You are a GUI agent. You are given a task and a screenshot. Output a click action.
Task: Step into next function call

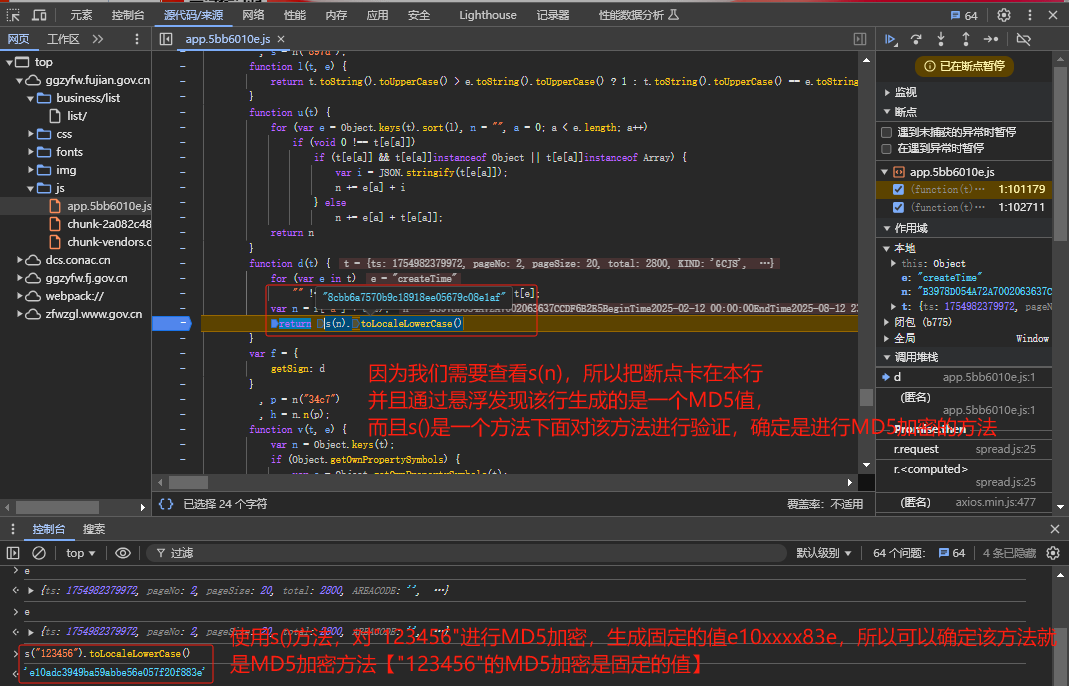[x=941, y=39]
